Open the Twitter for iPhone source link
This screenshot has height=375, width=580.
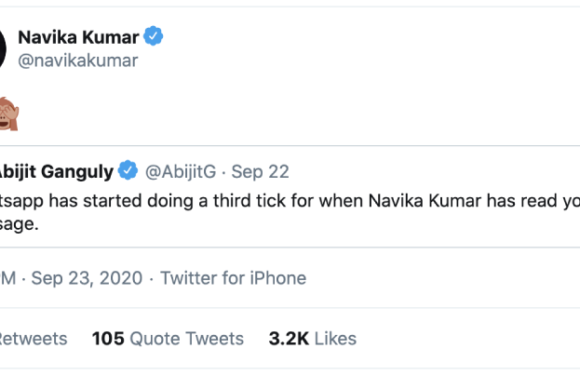point(233,278)
